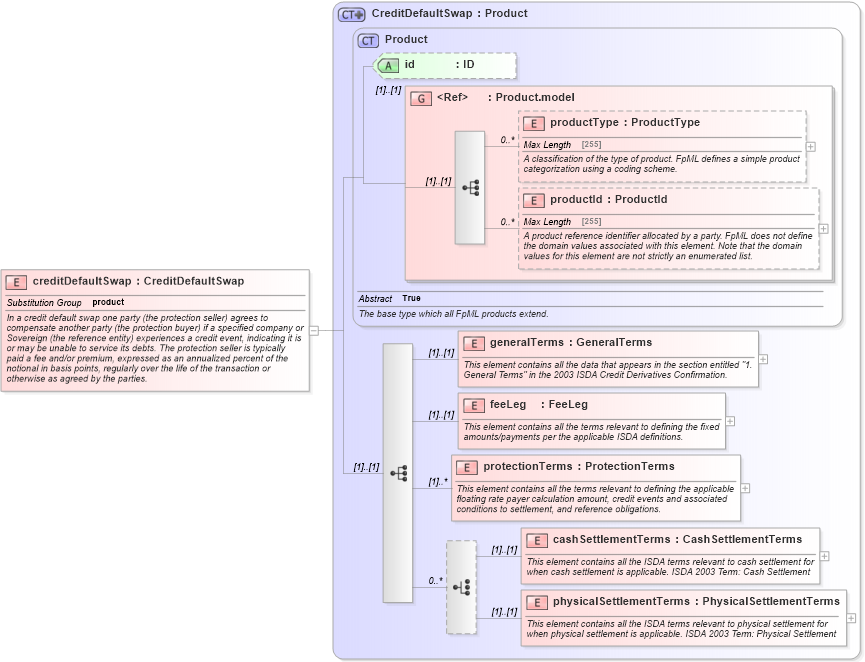The image size is (865, 662).
Task: Expand the generalTerms element
Action: 763,359
